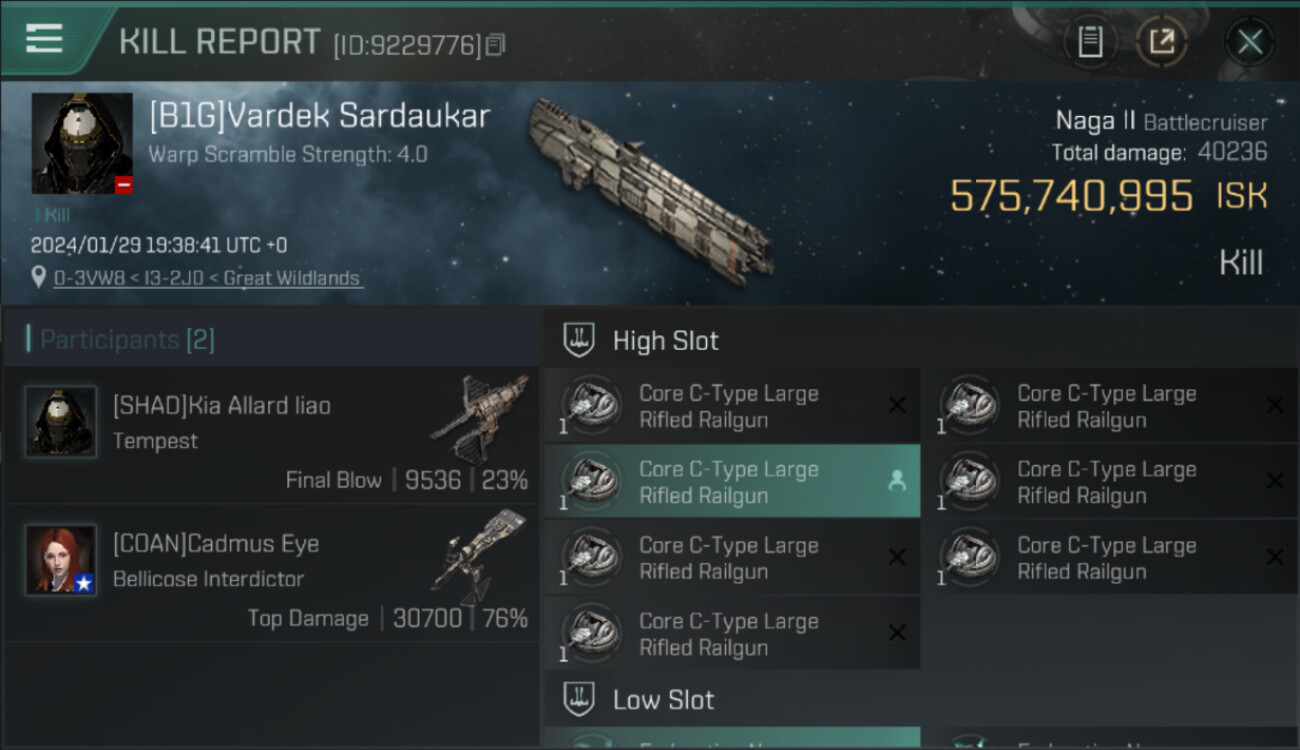Image resolution: width=1300 pixels, height=750 pixels.
Task: Close the kill report window
Action: (1249, 42)
